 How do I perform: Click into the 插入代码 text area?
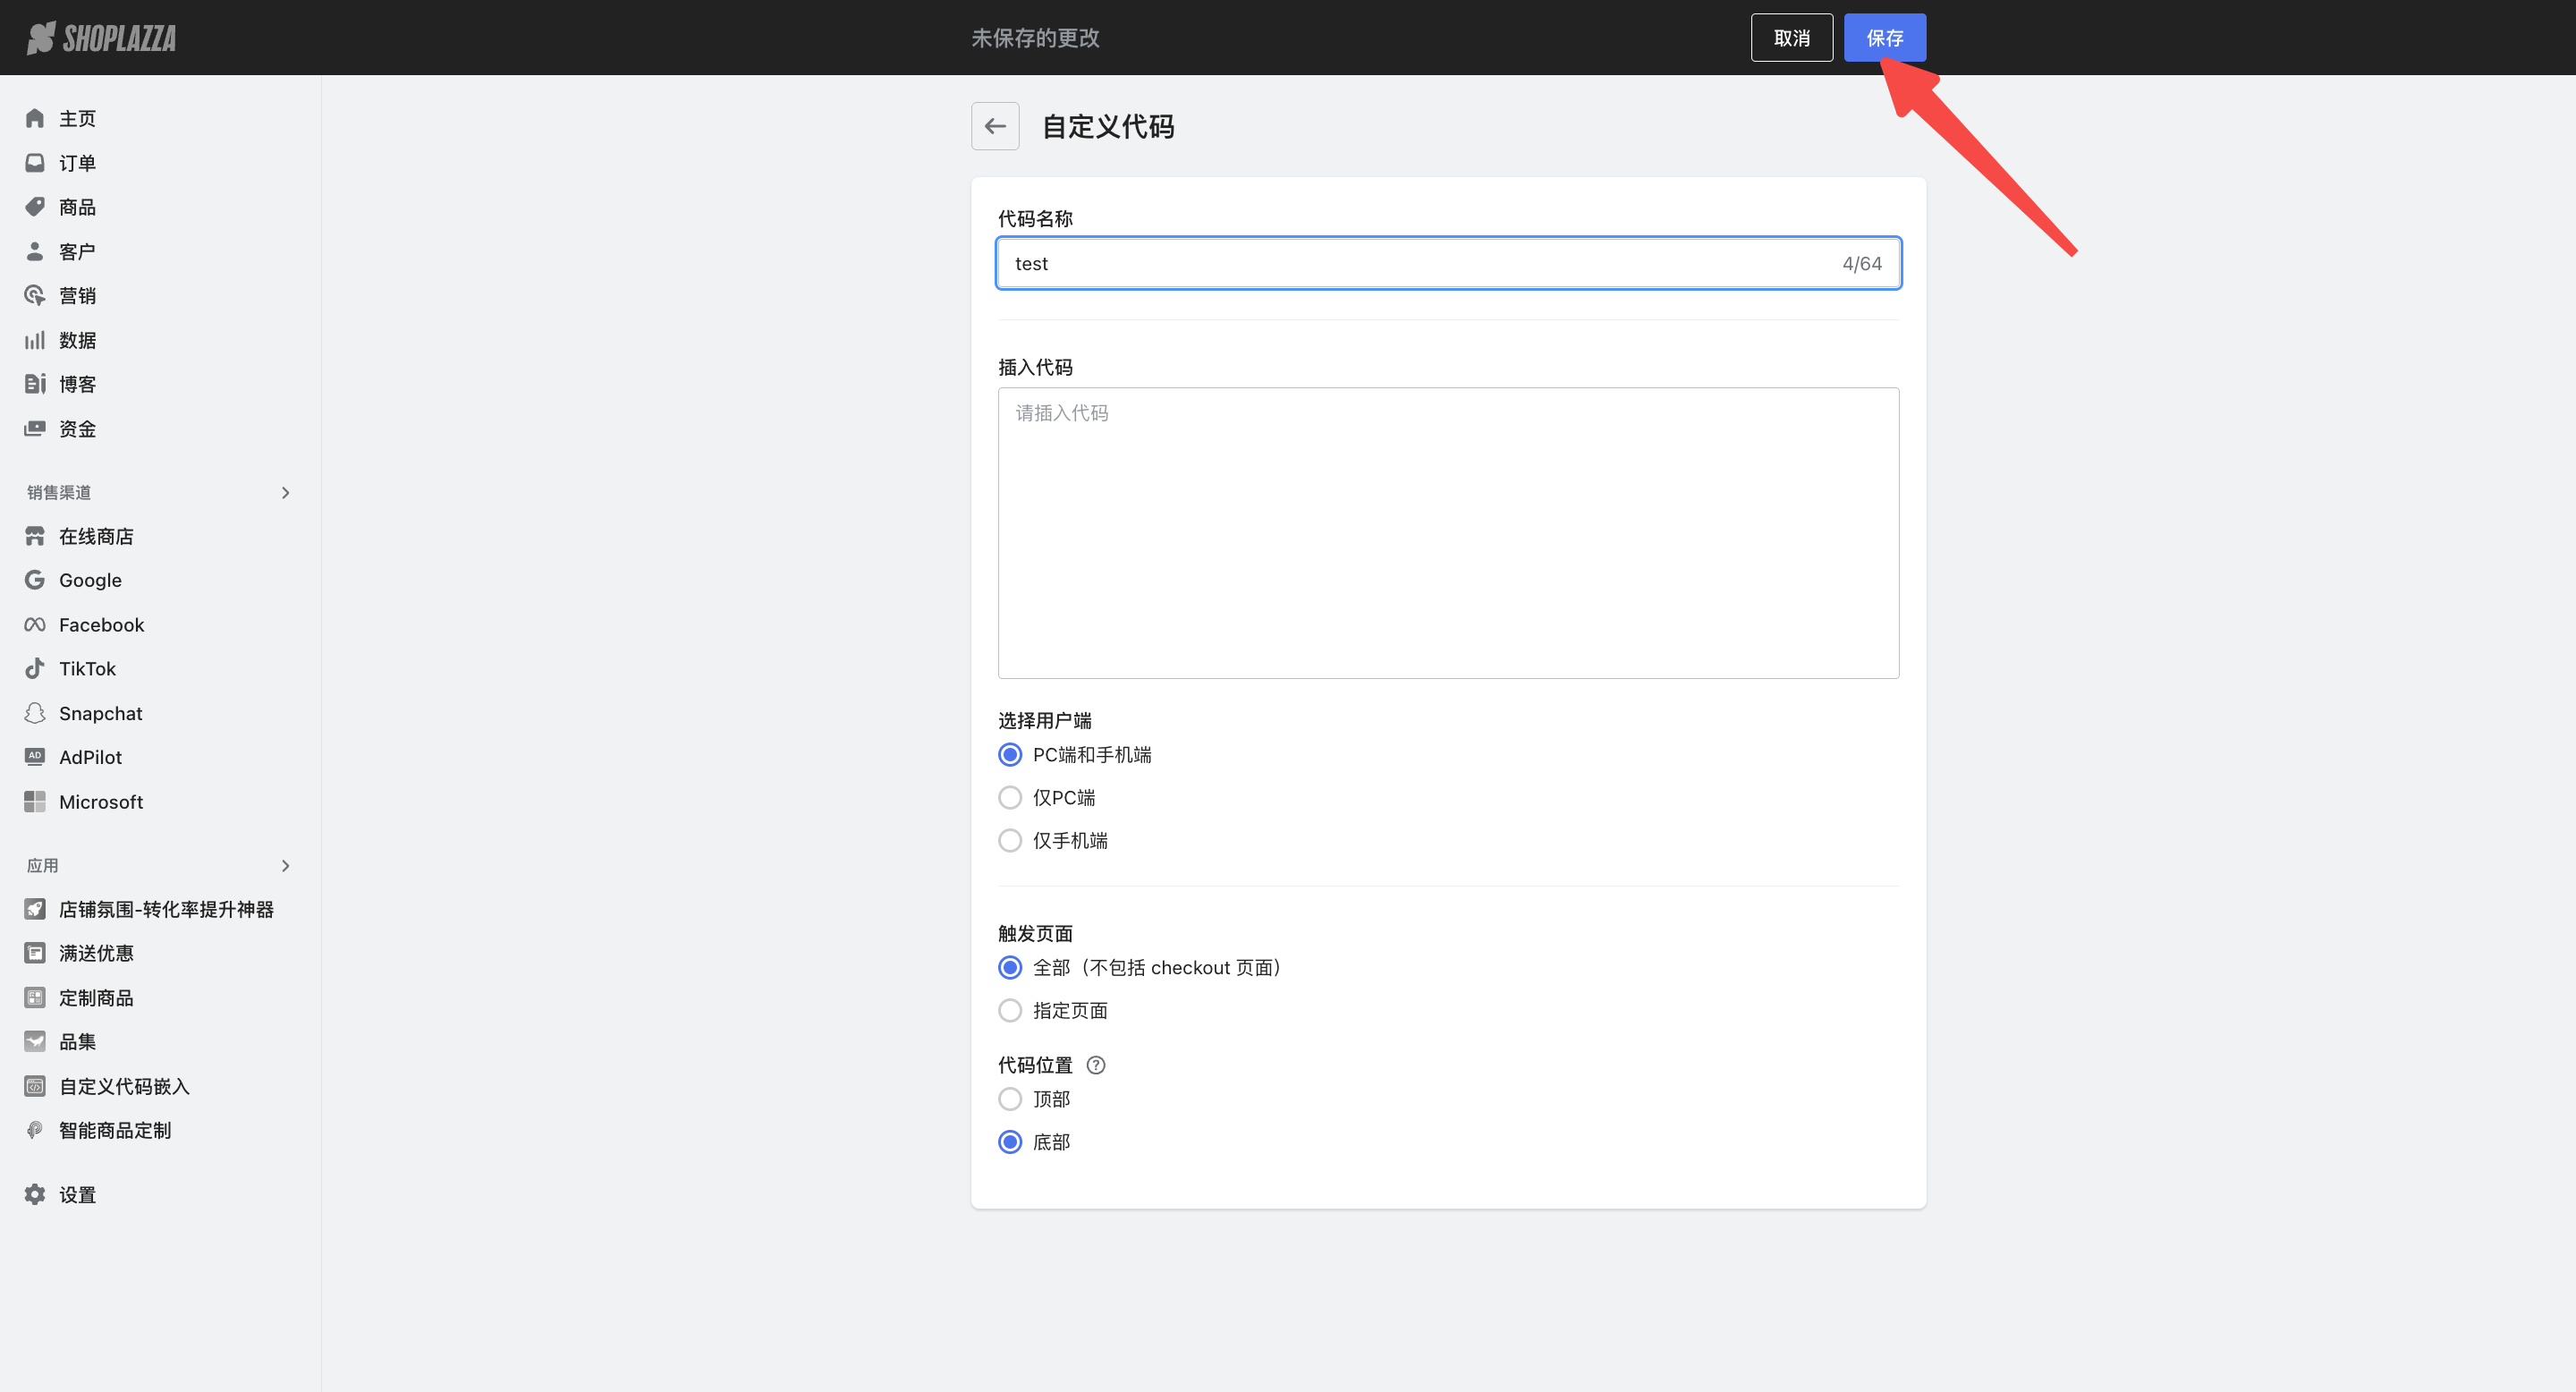tap(1447, 532)
